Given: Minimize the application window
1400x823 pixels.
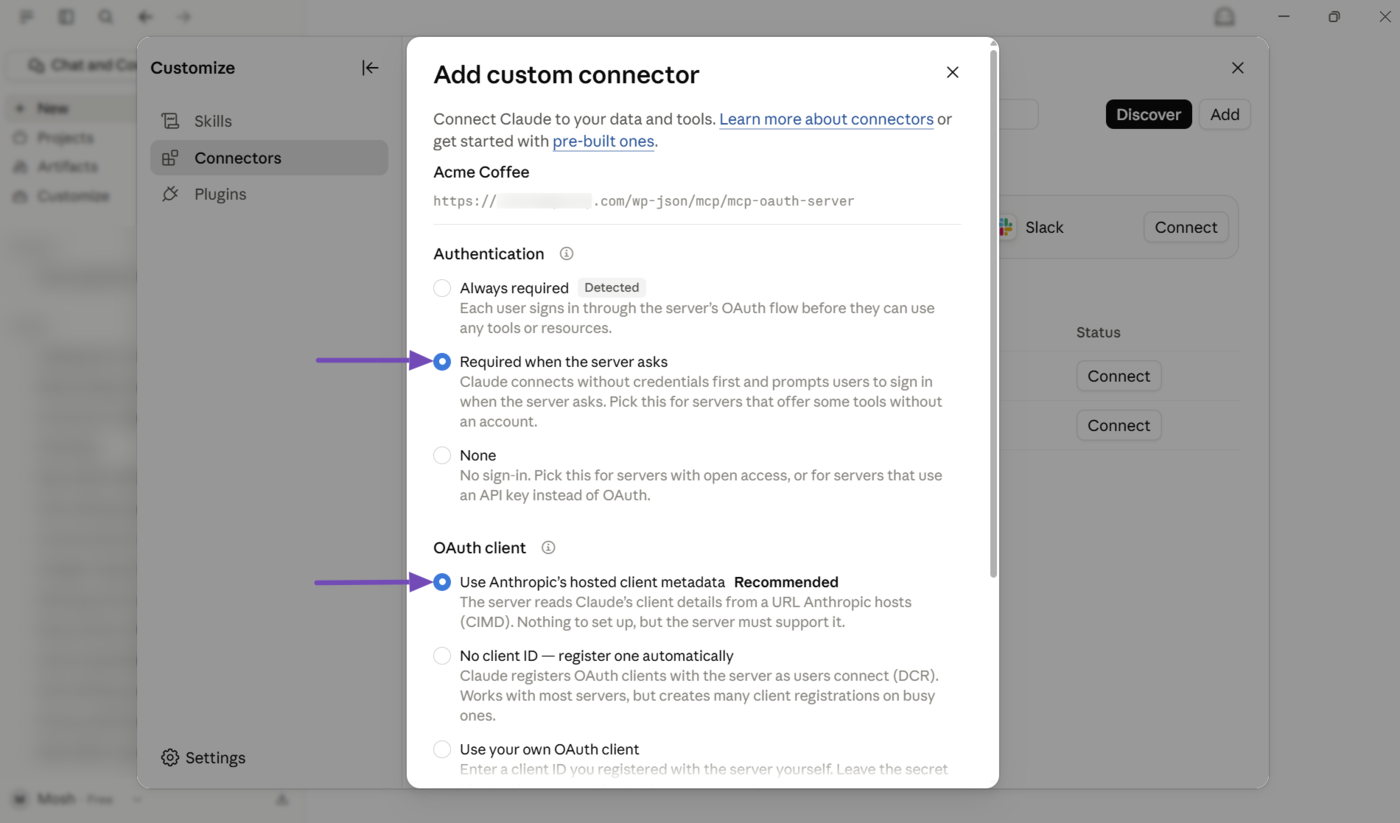Looking at the screenshot, I should point(1284,17).
